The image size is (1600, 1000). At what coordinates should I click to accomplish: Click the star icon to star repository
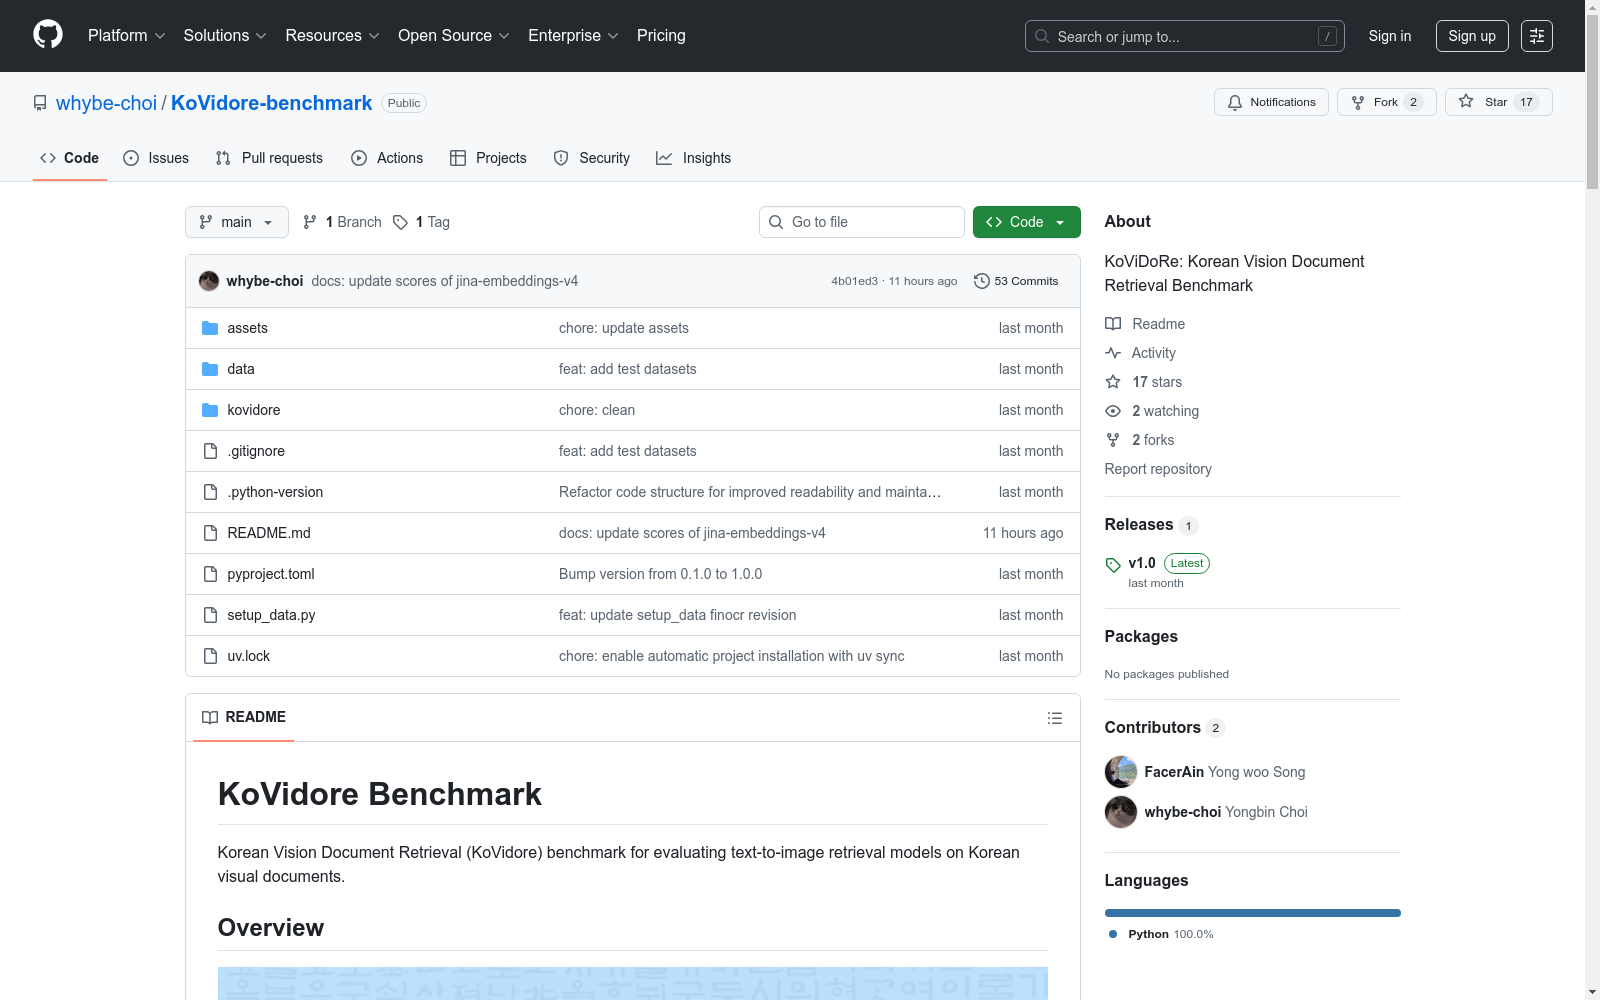pos(1466,101)
